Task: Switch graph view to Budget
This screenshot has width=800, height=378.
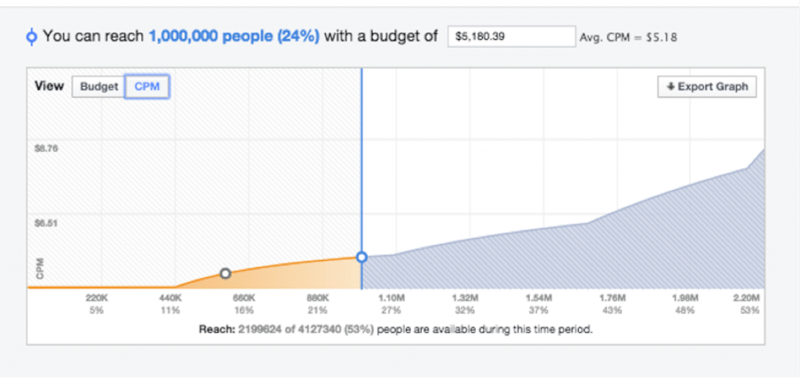Action: point(98,87)
